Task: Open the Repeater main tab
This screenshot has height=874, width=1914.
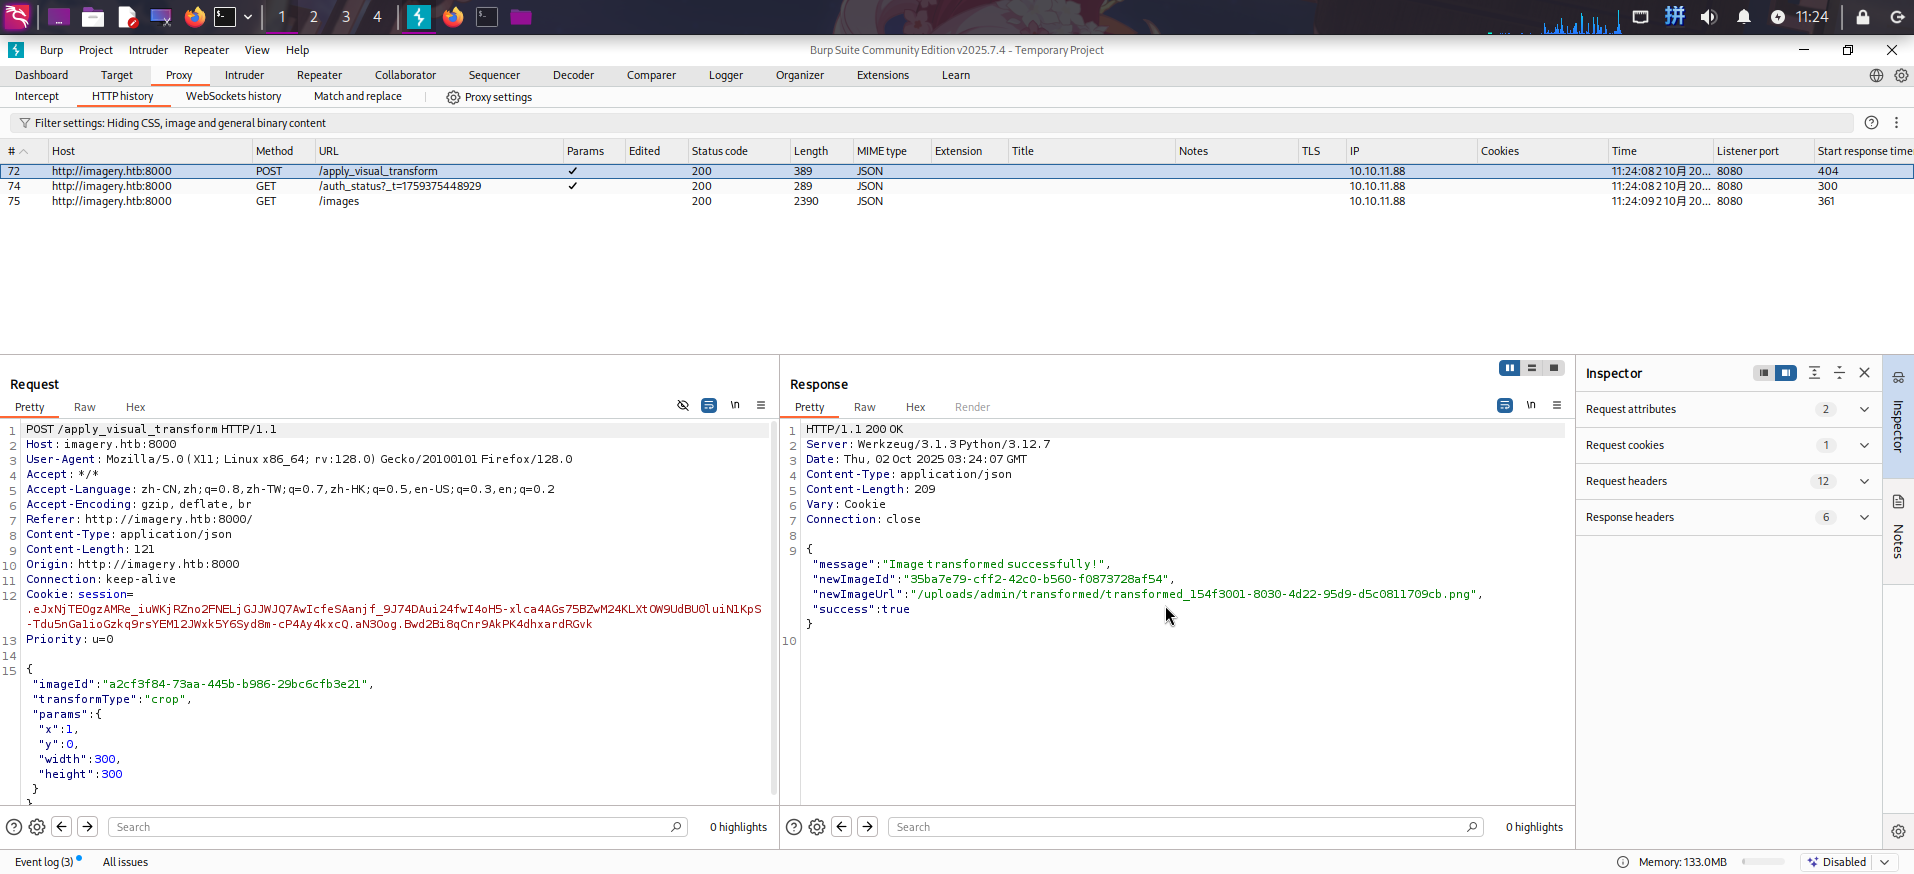Action: 319,75
